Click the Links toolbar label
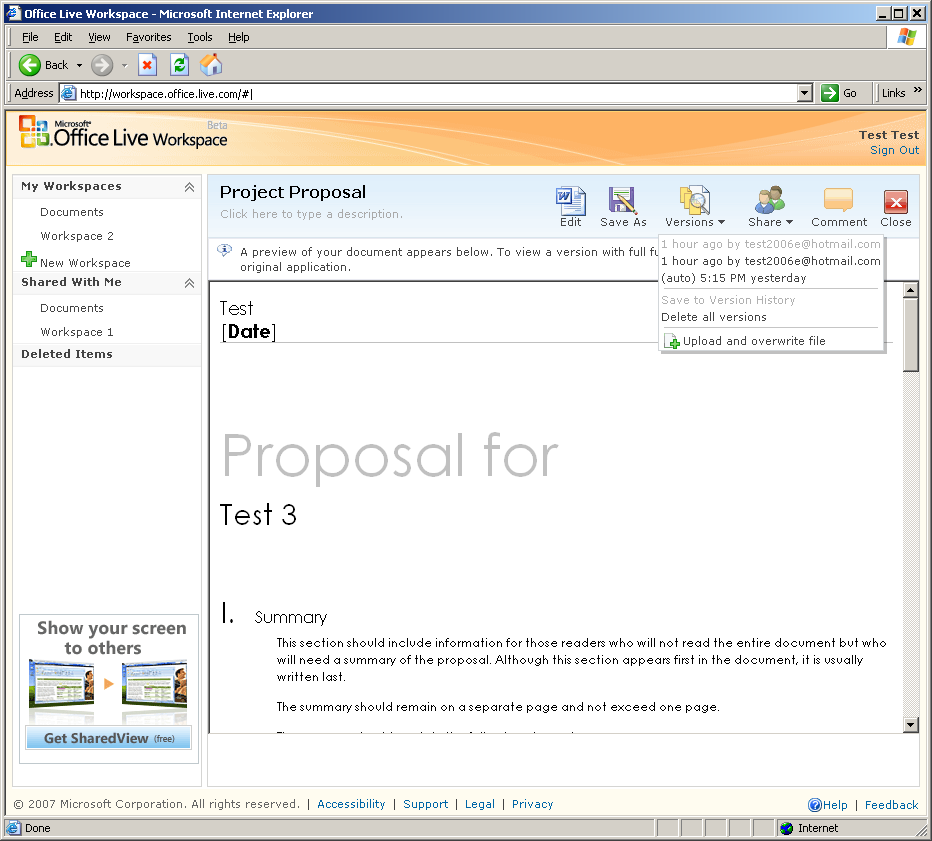932x841 pixels. (x=893, y=93)
